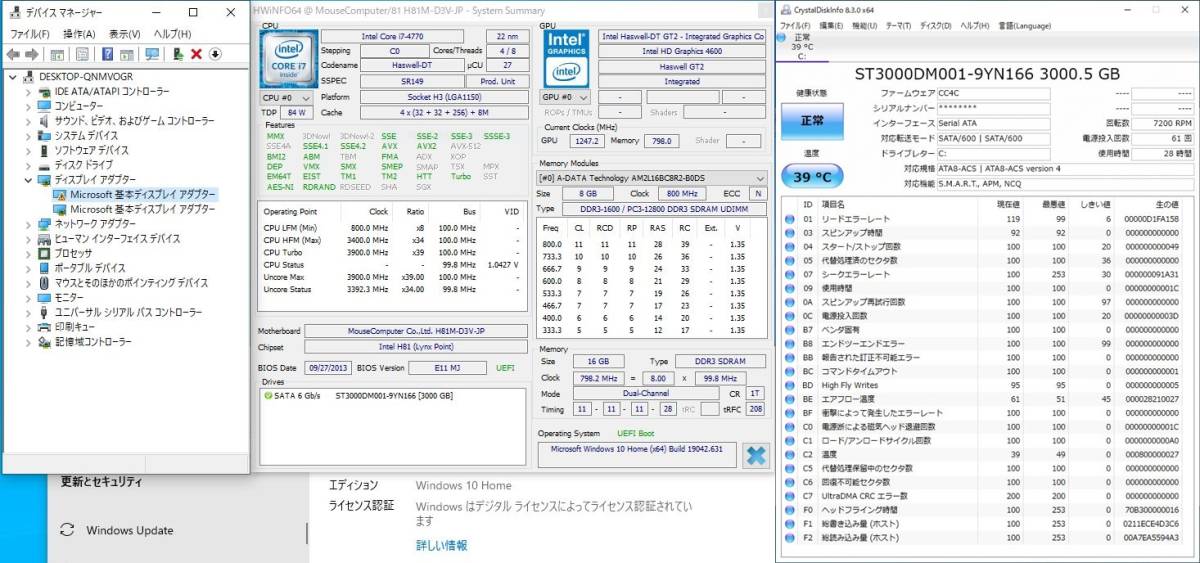This screenshot has height=563, width=1200.
Task: Expand IDE ATA/ATAPI コントローラー node
Action: point(28,91)
